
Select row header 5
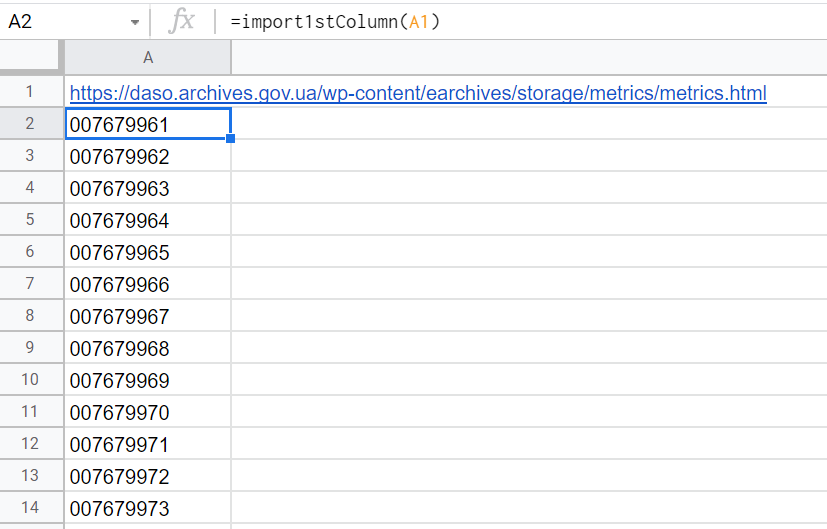[x=31, y=219]
